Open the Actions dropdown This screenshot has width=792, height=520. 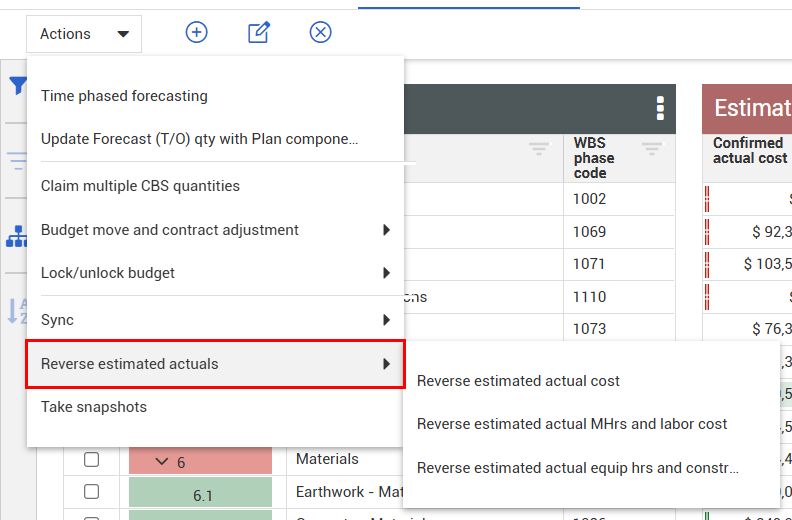tap(84, 34)
